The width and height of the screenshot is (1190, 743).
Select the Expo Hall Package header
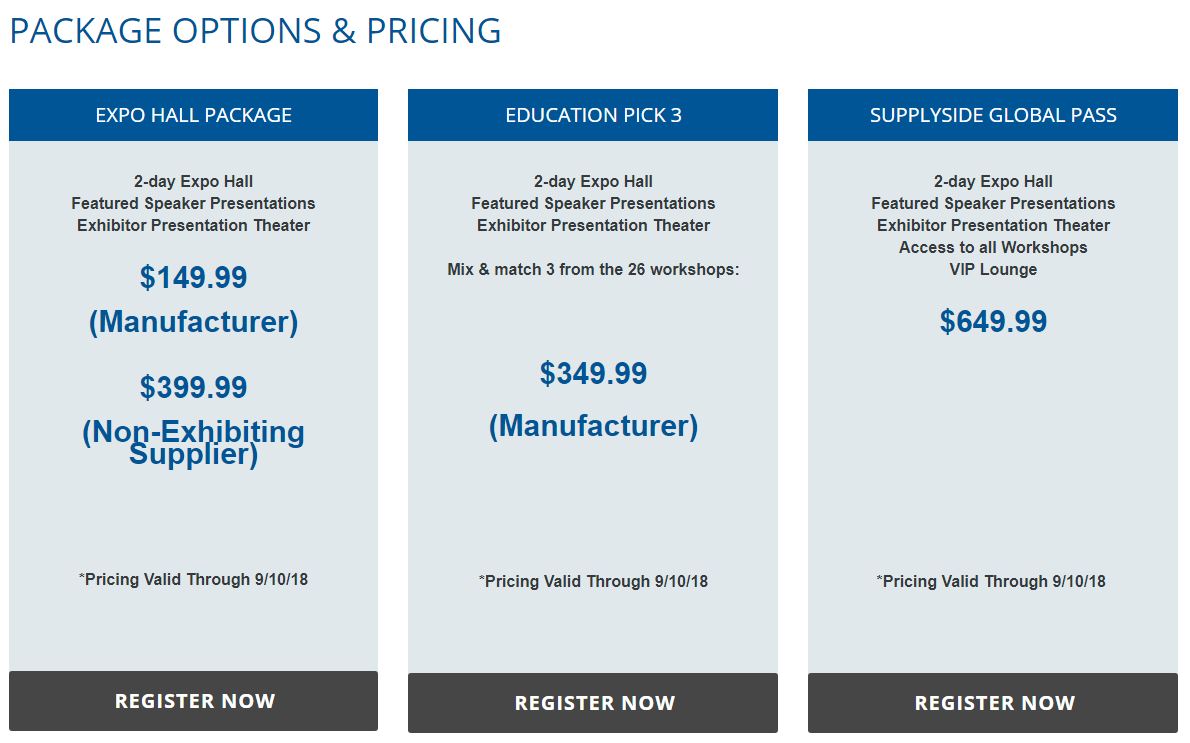pyautogui.click(x=194, y=115)
